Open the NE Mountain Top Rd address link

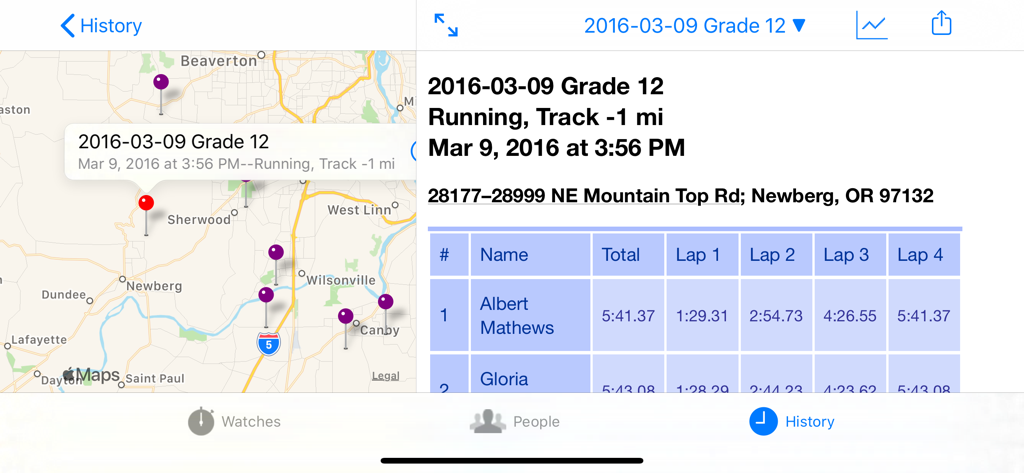(x=680, y=196)
